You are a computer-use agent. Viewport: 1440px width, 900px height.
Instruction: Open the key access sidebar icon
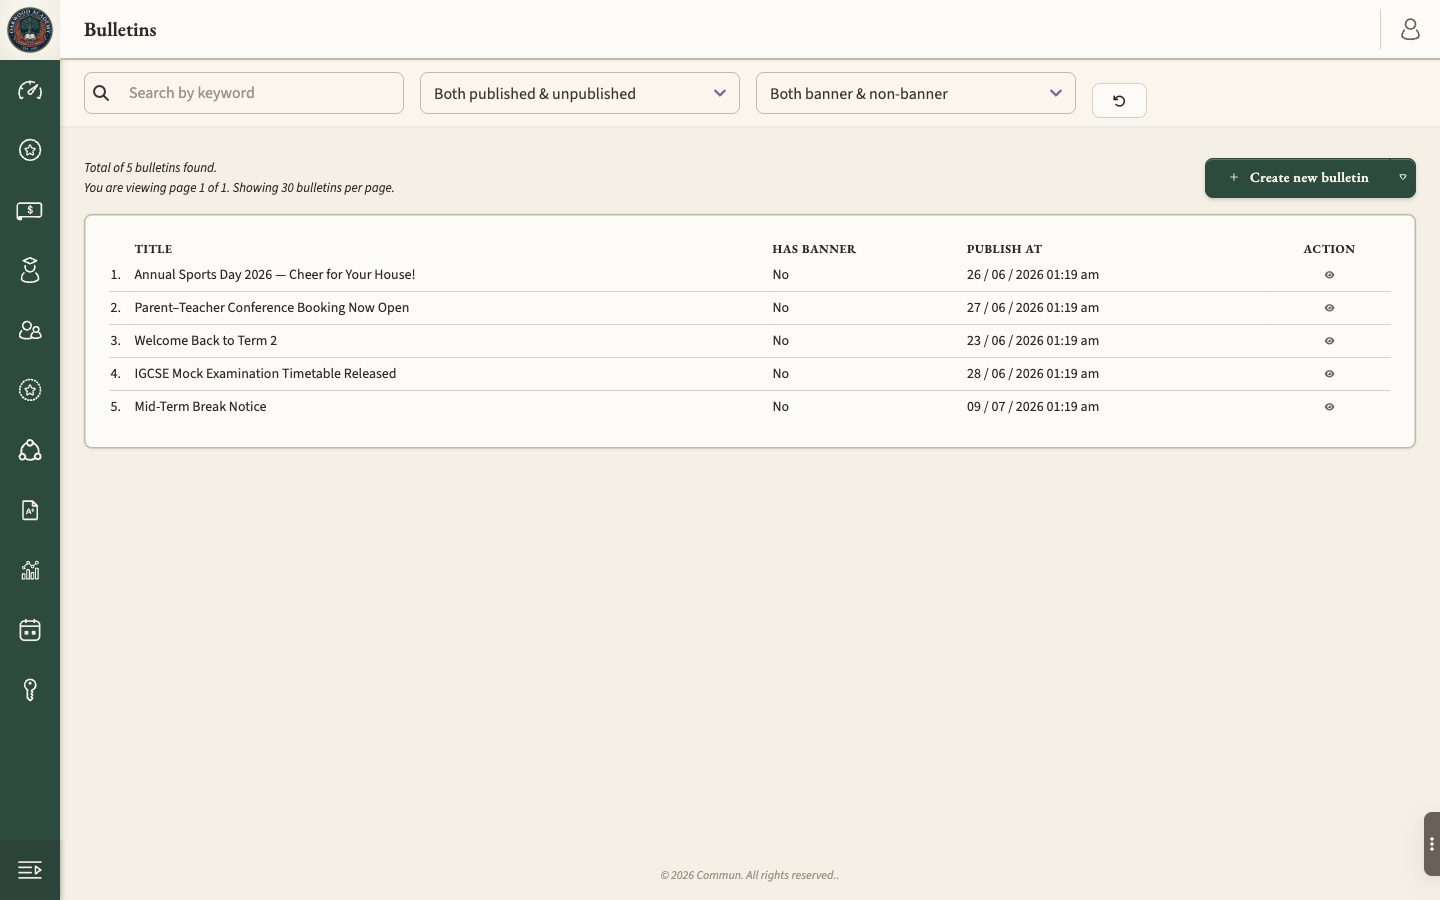(x=30, y=690)
